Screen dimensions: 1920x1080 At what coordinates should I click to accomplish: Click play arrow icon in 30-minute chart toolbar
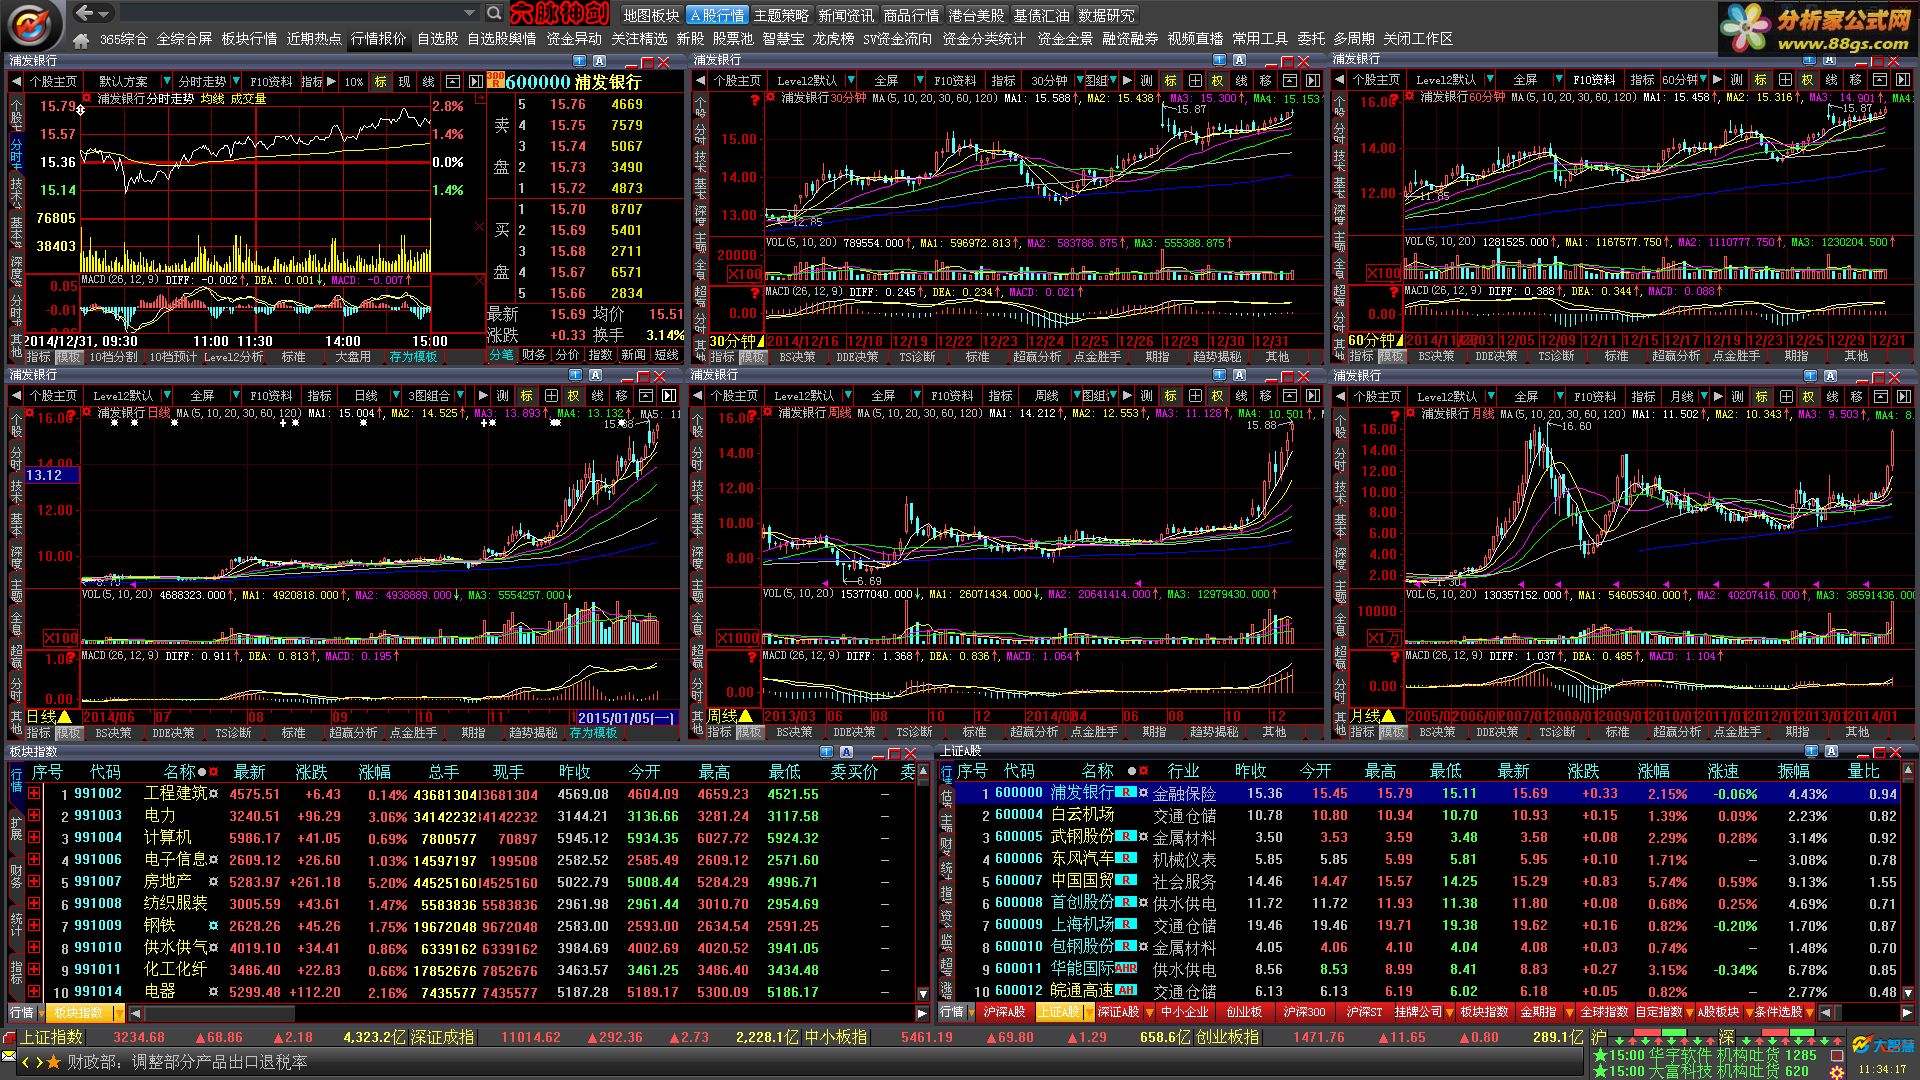point(1127,81)
